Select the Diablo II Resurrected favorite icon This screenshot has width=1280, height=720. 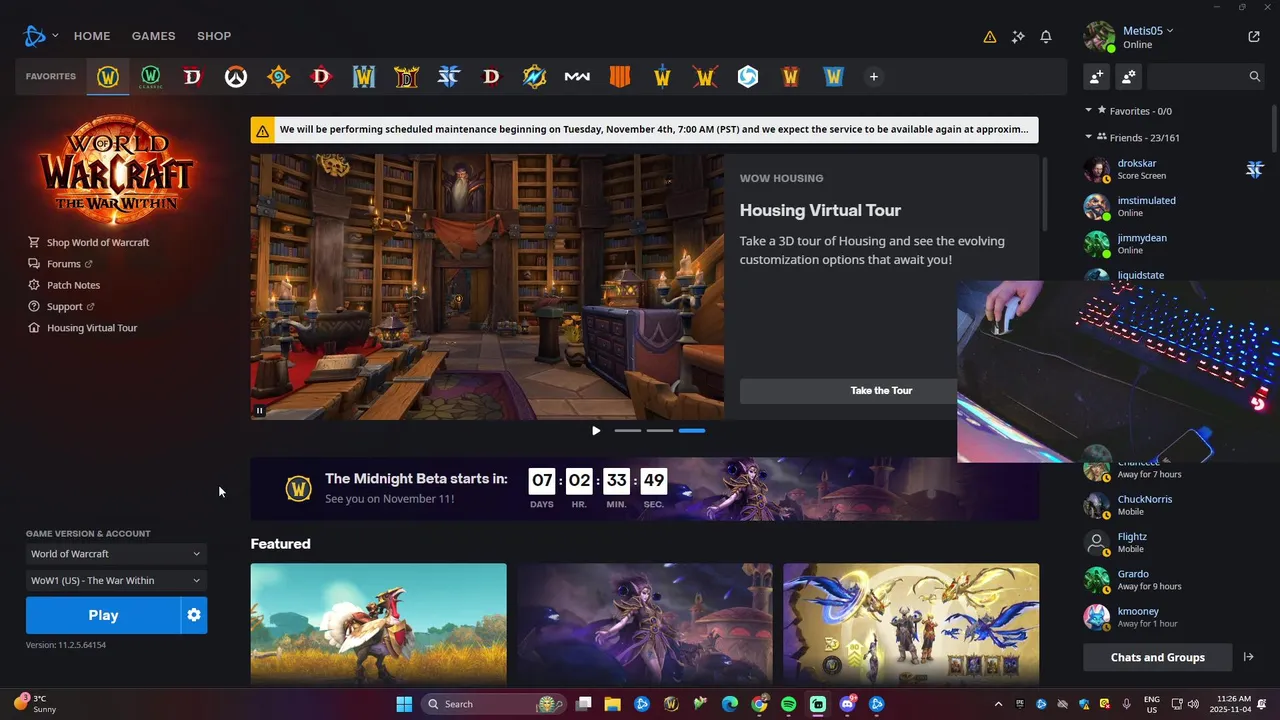407,77
